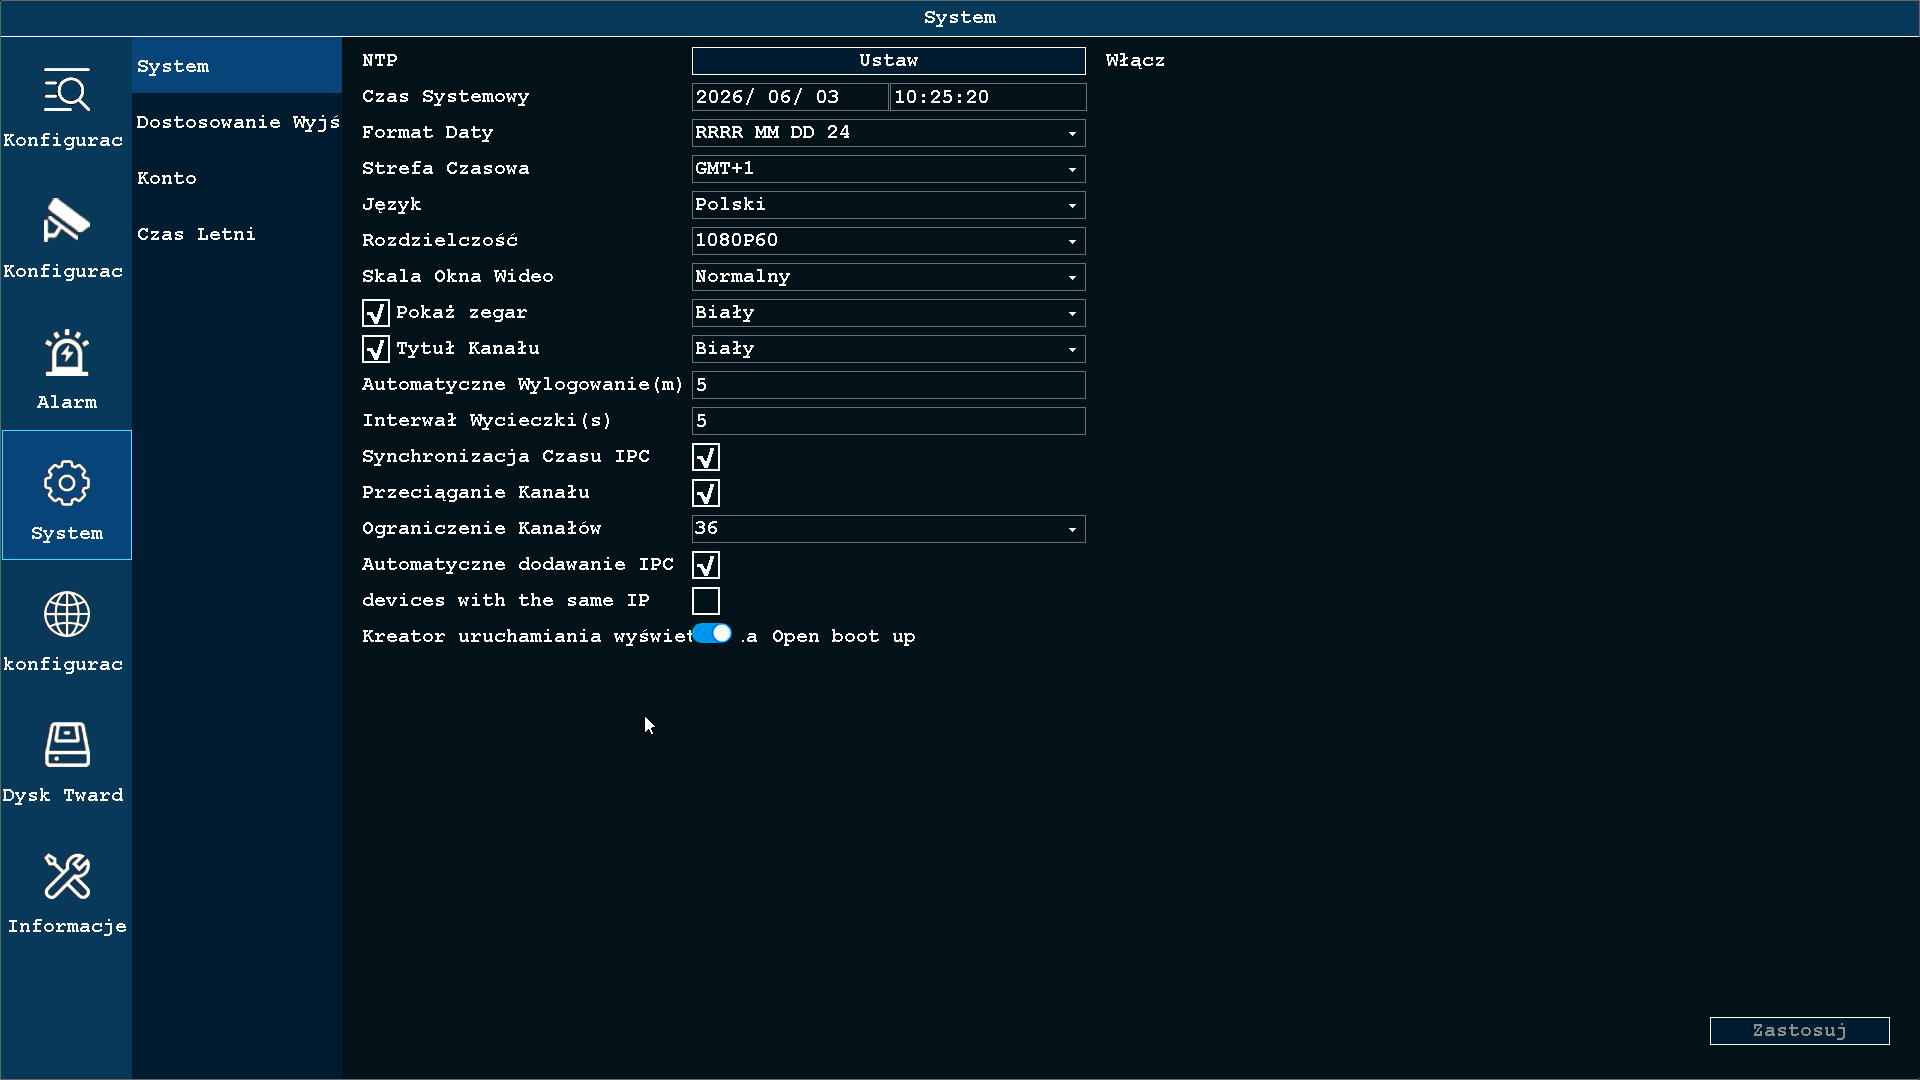The width and height of the screenshot is (1920, 1080).
Task: Open the Dysk Twardy hard drive icon
Action: click(67, 745)
